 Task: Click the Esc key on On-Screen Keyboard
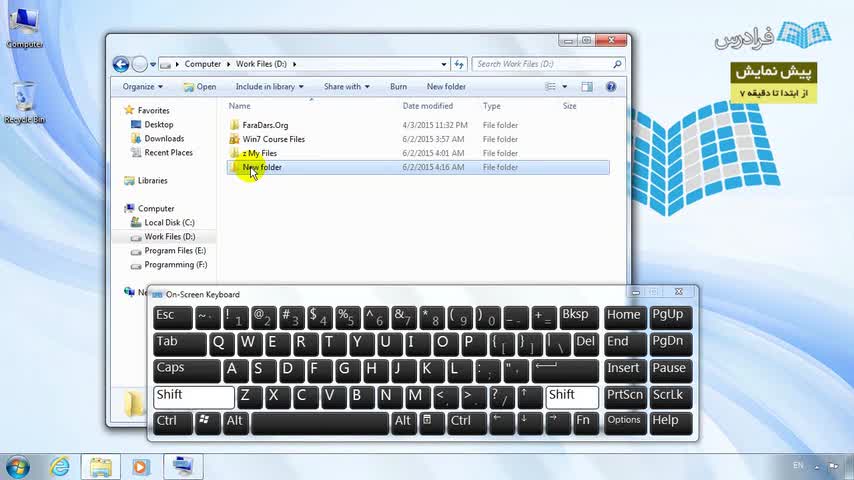coord(173,318)
